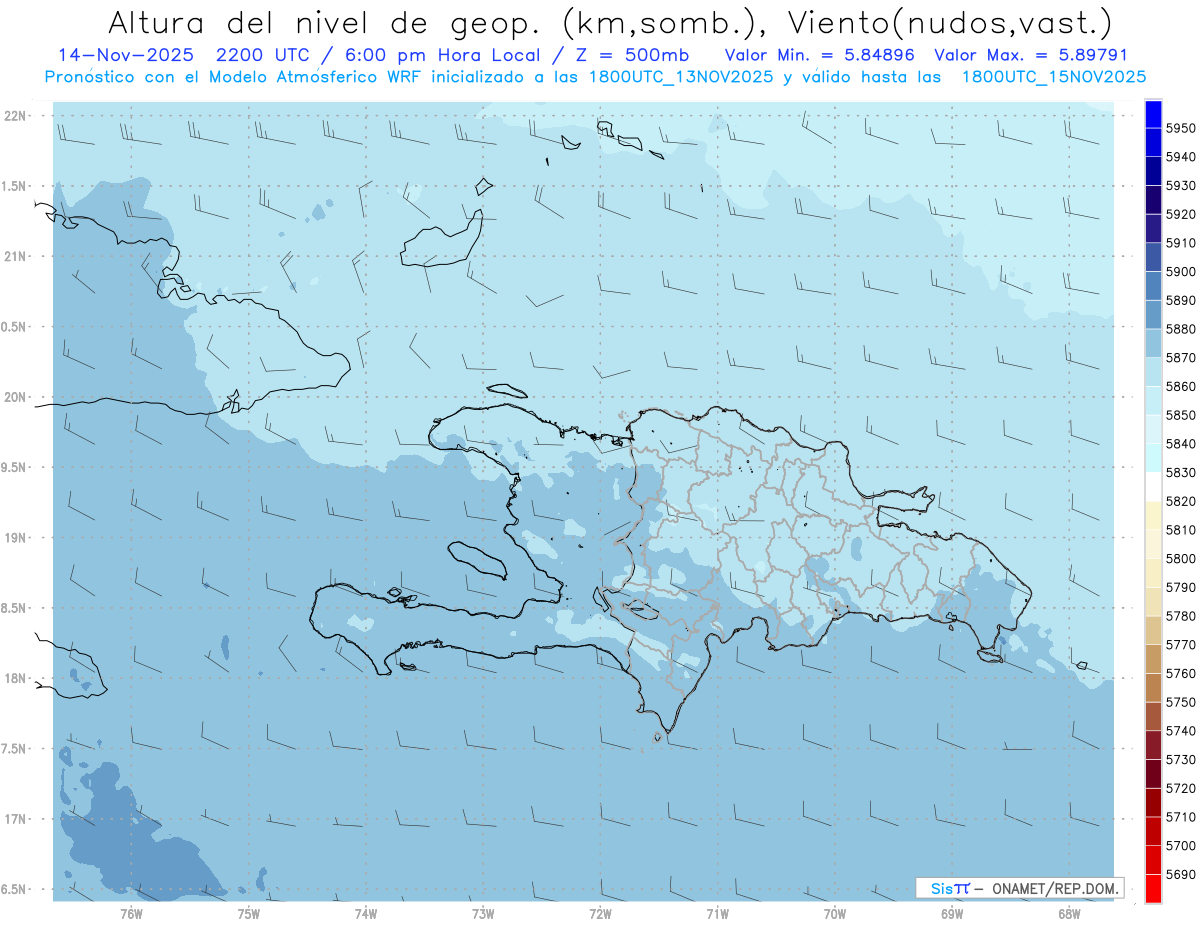Click the 5750 colorbar value
This screenshot has height=927, width=1200.
click(x=1180, y=703)
